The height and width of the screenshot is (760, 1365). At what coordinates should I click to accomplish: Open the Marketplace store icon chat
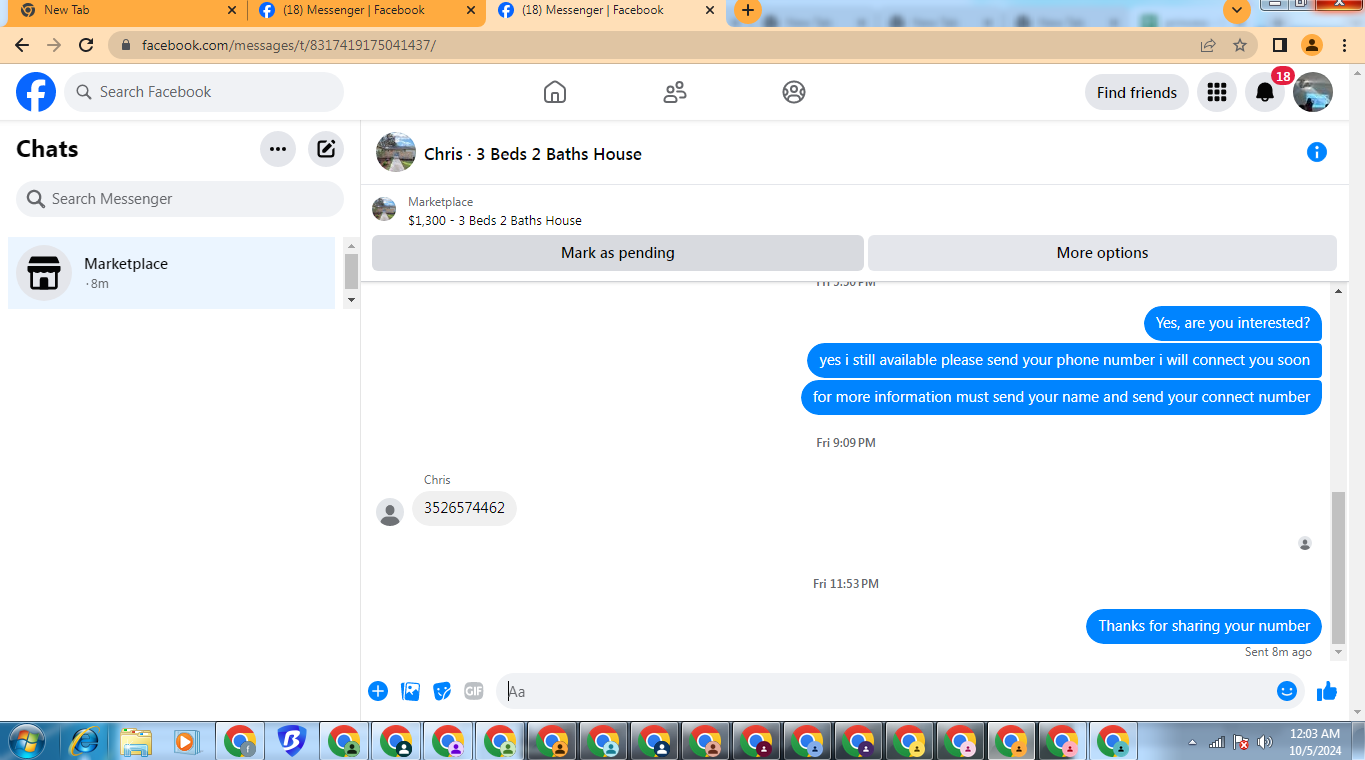tap(44, 273)
